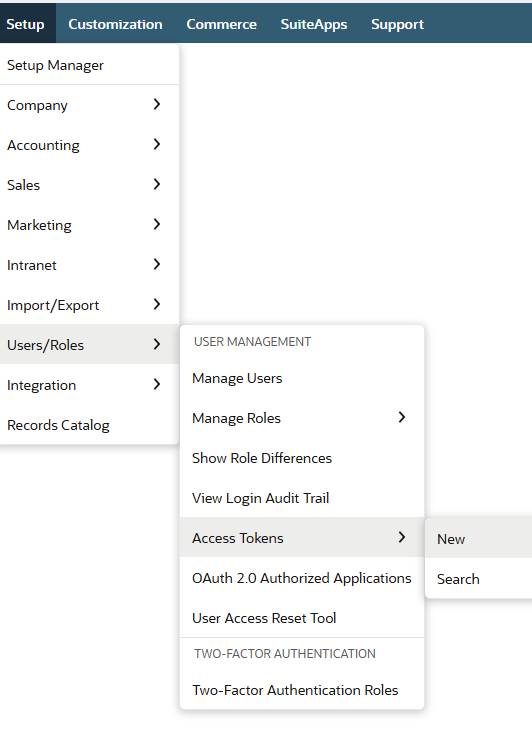Expand the Marketing submenu chevron
Screen dimensions: 532x743
[x=157, y=224]
